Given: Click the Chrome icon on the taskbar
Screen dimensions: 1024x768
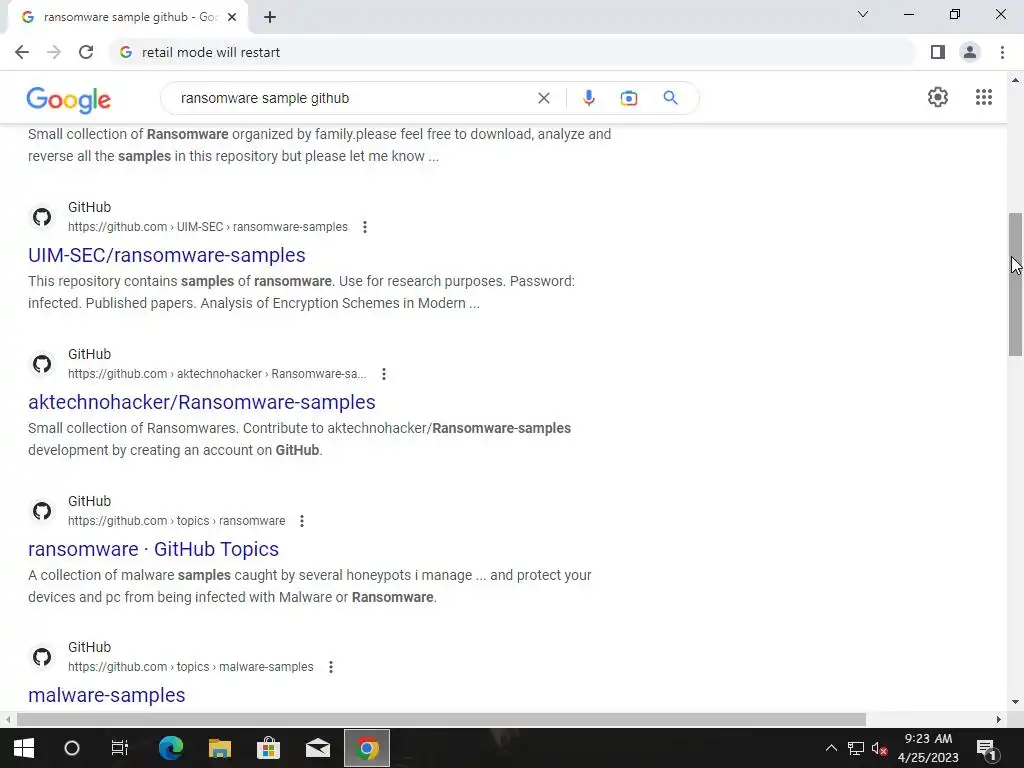Looking at the screenshot, I should [x=367, y=748].
